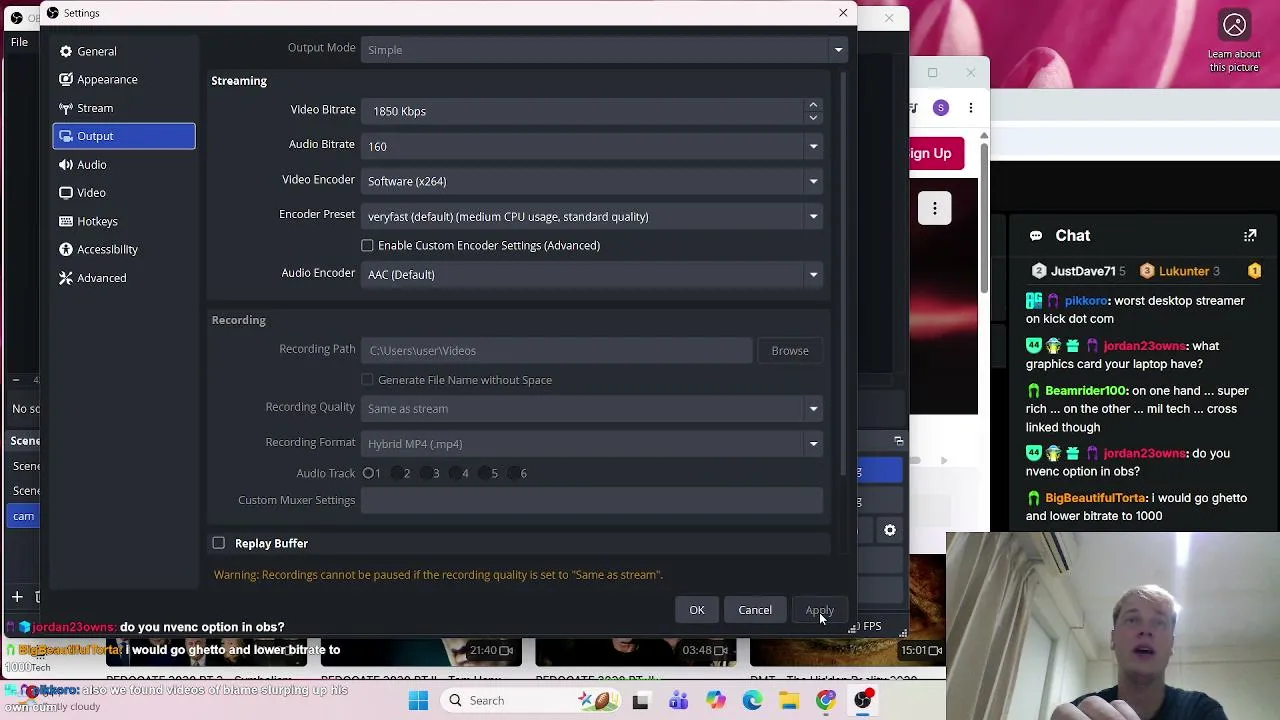Image resolution: width=1280 pixels, height=720 pixels.
Task: Click the Audio speaker icon in sidebar
Action: [66, 164]
